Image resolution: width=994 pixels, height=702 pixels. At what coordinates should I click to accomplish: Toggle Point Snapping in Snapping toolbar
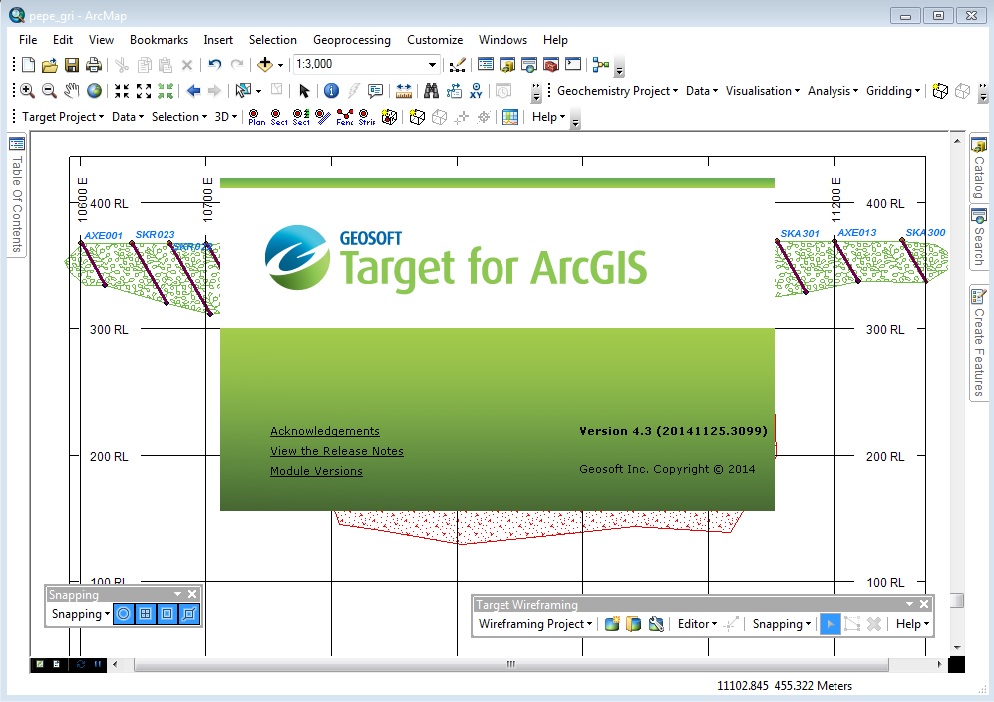click(124, 614)
